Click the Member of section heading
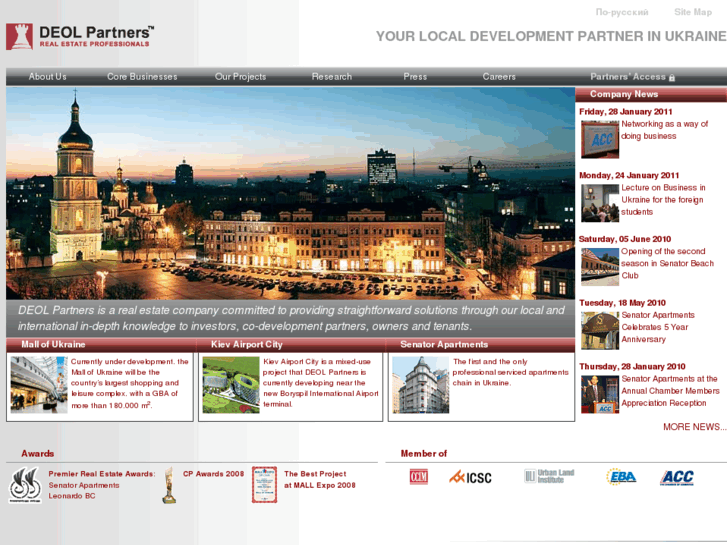Screen dimensions: 727x545 [x=424, y=454]
